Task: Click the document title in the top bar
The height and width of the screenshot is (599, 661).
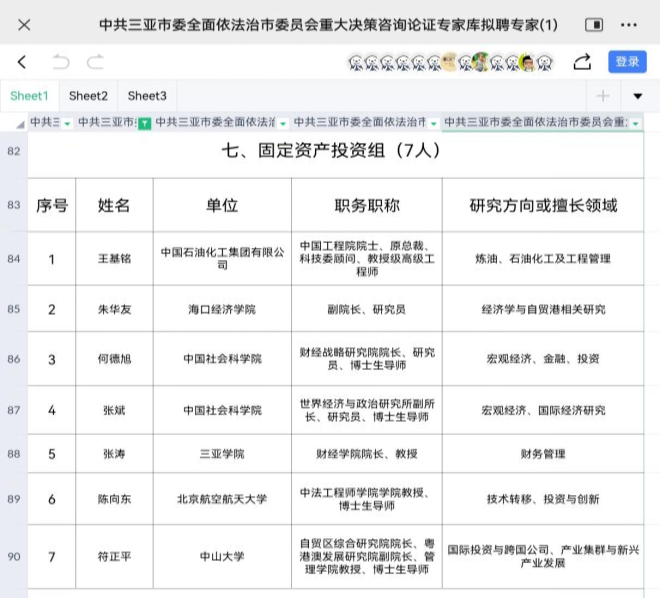Action: click(328, 25)
